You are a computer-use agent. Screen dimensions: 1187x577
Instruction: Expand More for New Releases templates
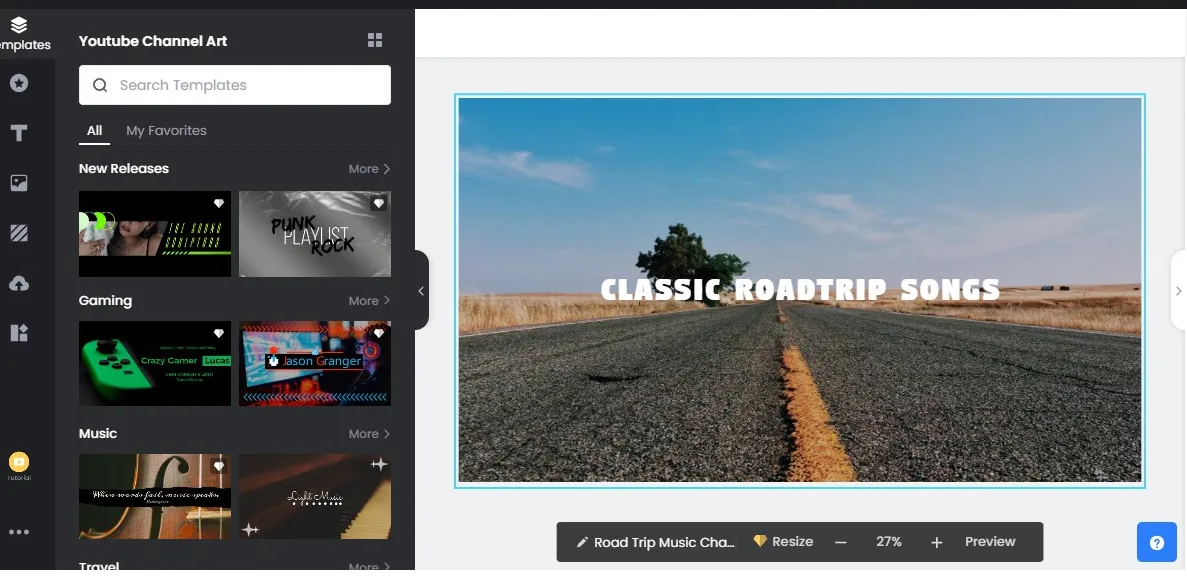pos(369,169)
